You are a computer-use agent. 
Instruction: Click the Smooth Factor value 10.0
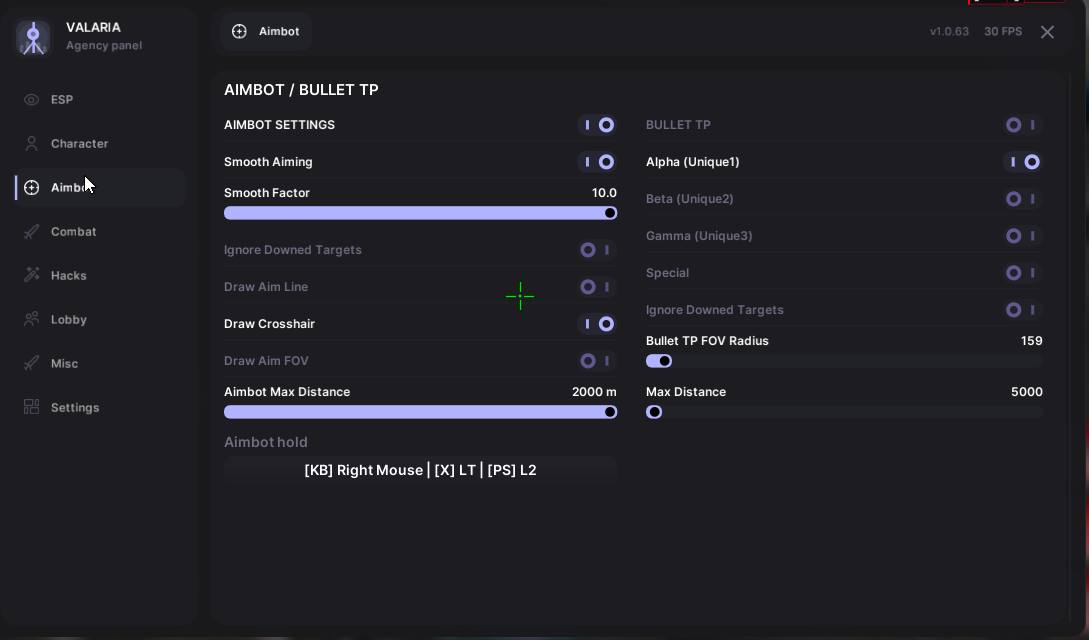[604, 193]
